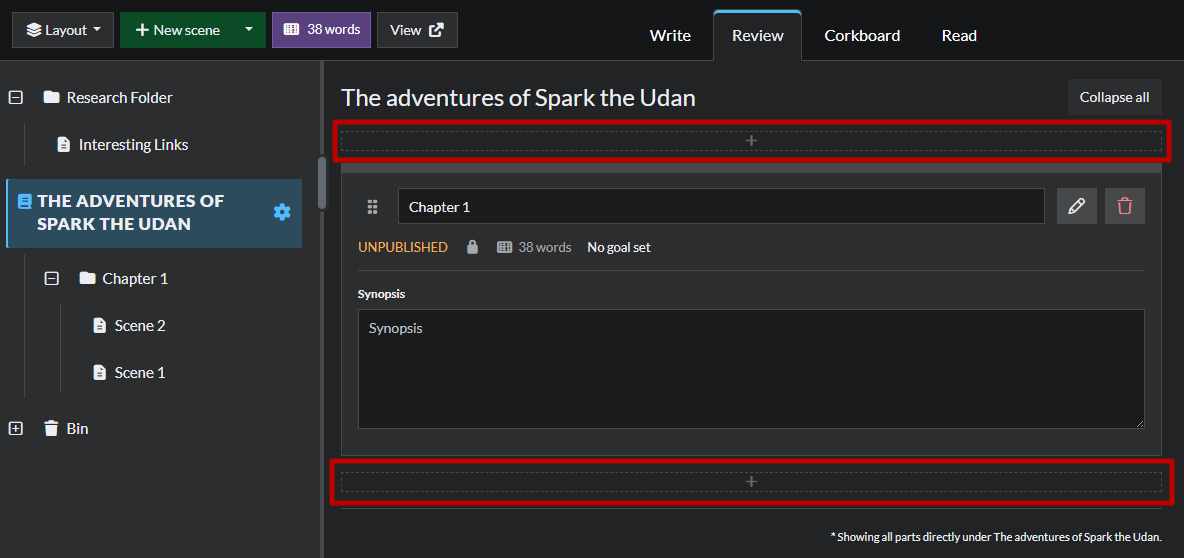The width and height of the screenshot is (1184, 558).
Task: Toggle the lock icon on Chapter 1
Action: (x=472, y=247)
